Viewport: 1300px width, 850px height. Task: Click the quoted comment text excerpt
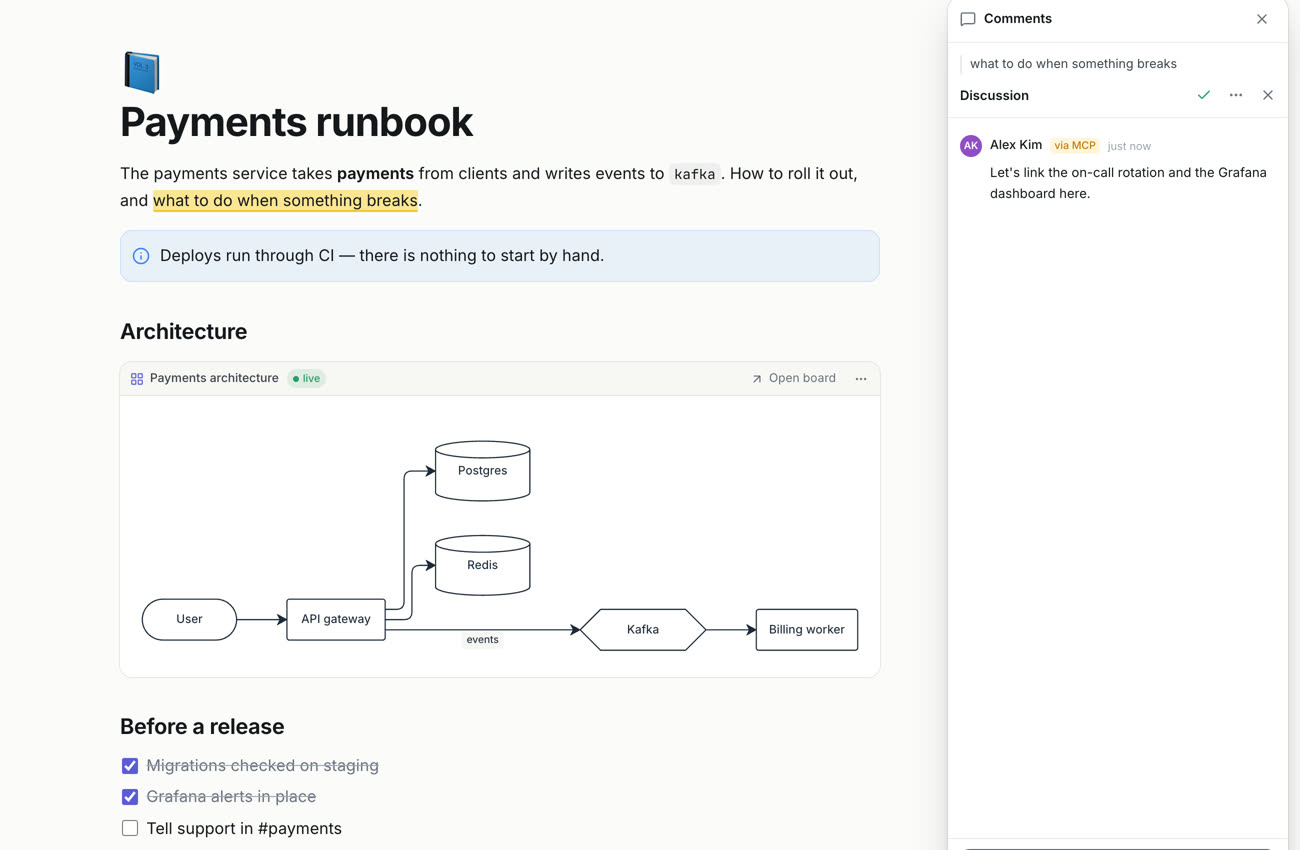pyautogui.click(x=1073, y=64)
